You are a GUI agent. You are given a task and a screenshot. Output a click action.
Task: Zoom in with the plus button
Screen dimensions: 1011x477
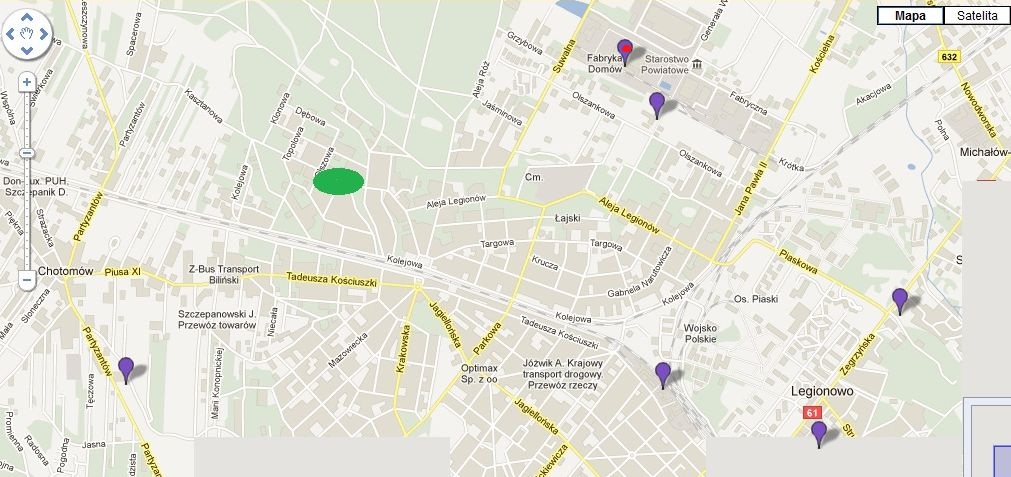[x=28, y=81]
